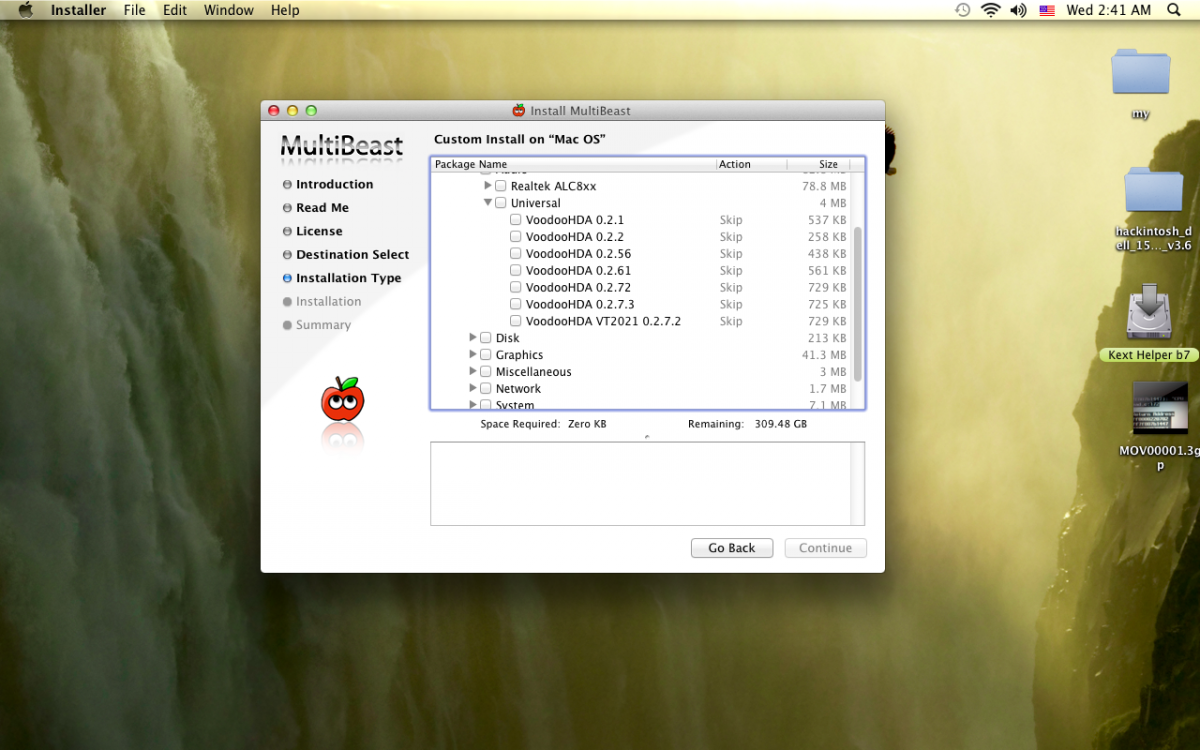Expand the Realtek ALC8xx group
Image resolution: width=1200 pixels, height=750 pixels.
488,185
